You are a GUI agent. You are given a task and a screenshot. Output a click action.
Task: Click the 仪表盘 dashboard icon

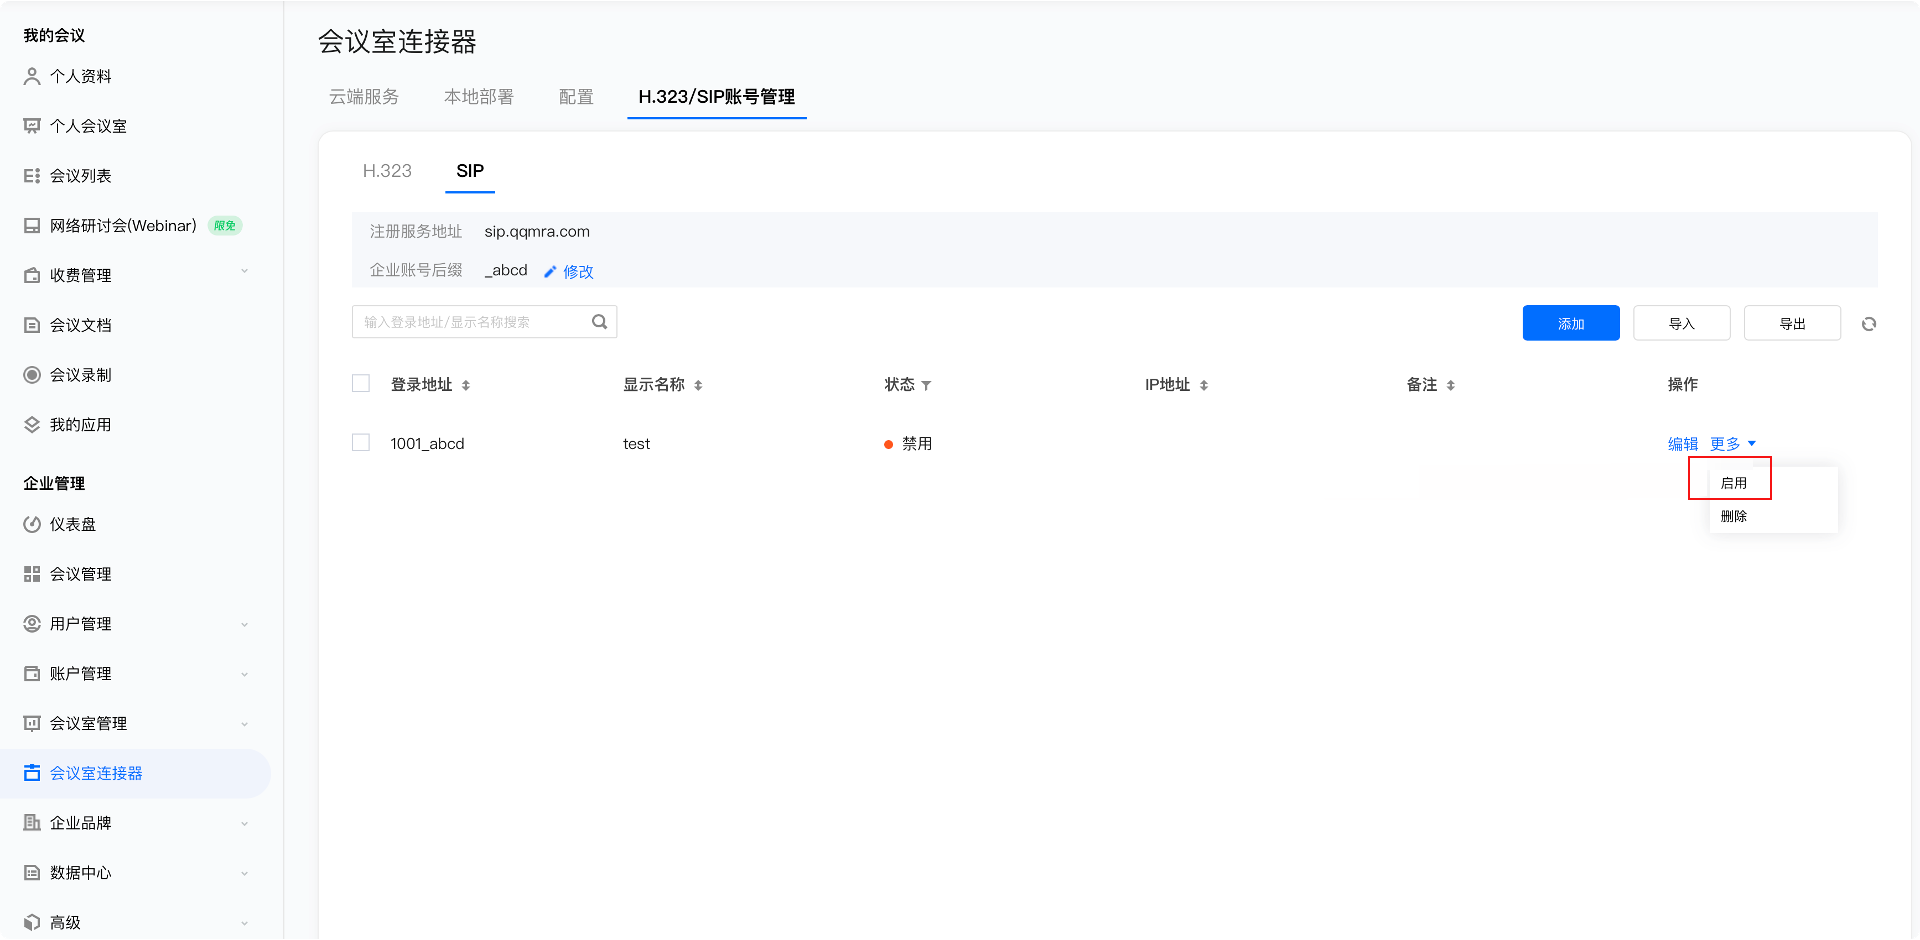coord(32,524)
